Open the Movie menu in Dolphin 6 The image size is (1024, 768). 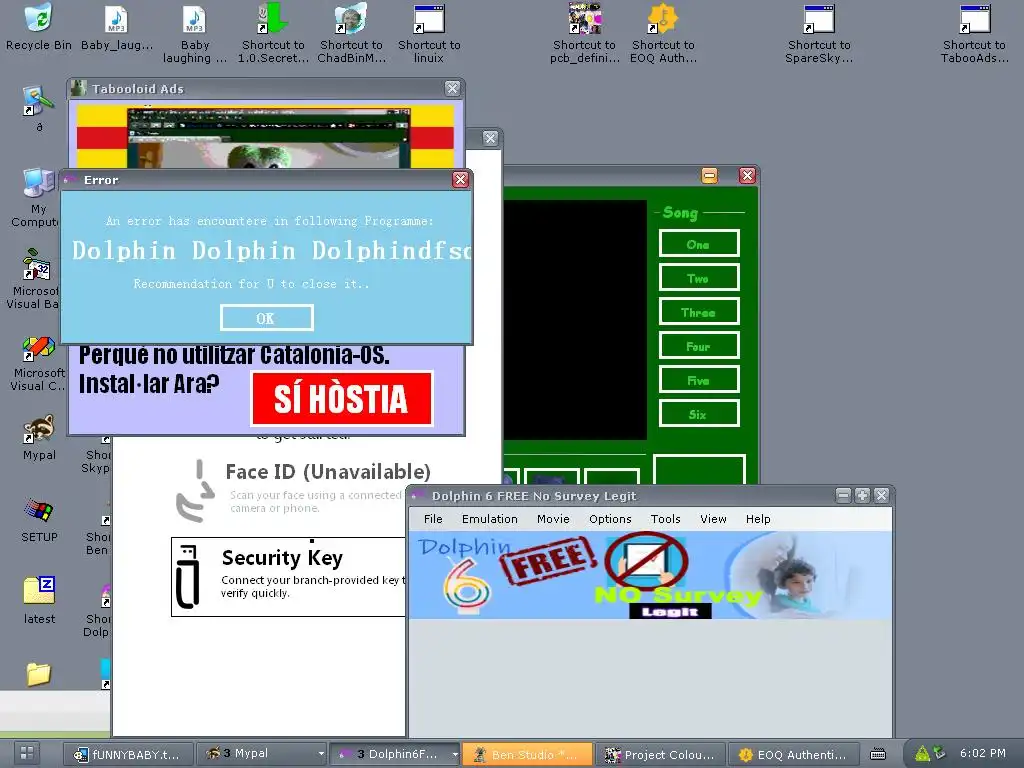coord(553,519)
